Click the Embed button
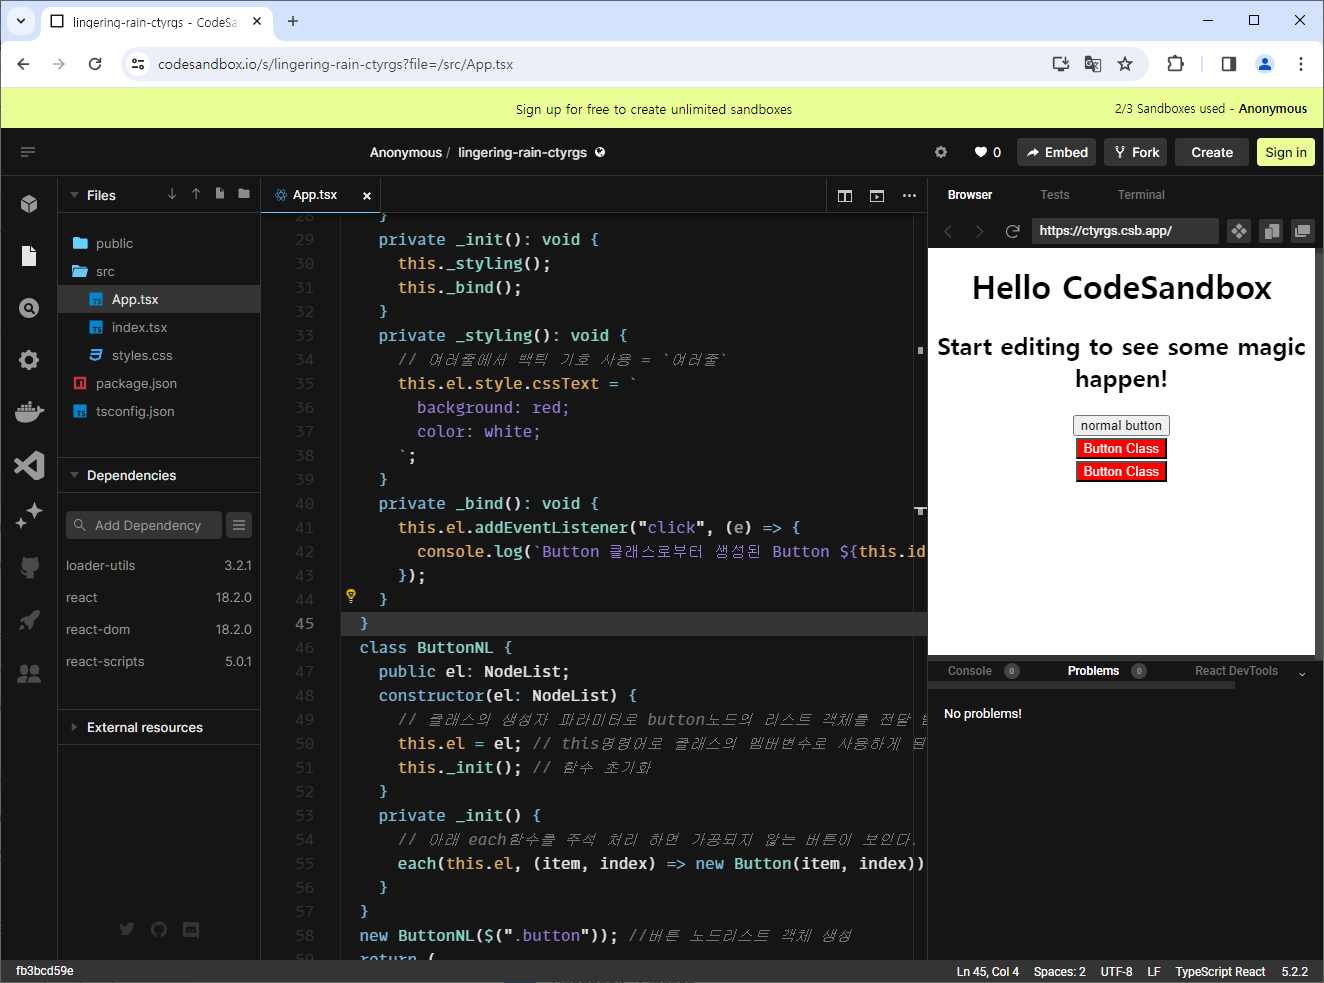The height and width of the screenshot is (983, 1324). [x=1057, y=152]
